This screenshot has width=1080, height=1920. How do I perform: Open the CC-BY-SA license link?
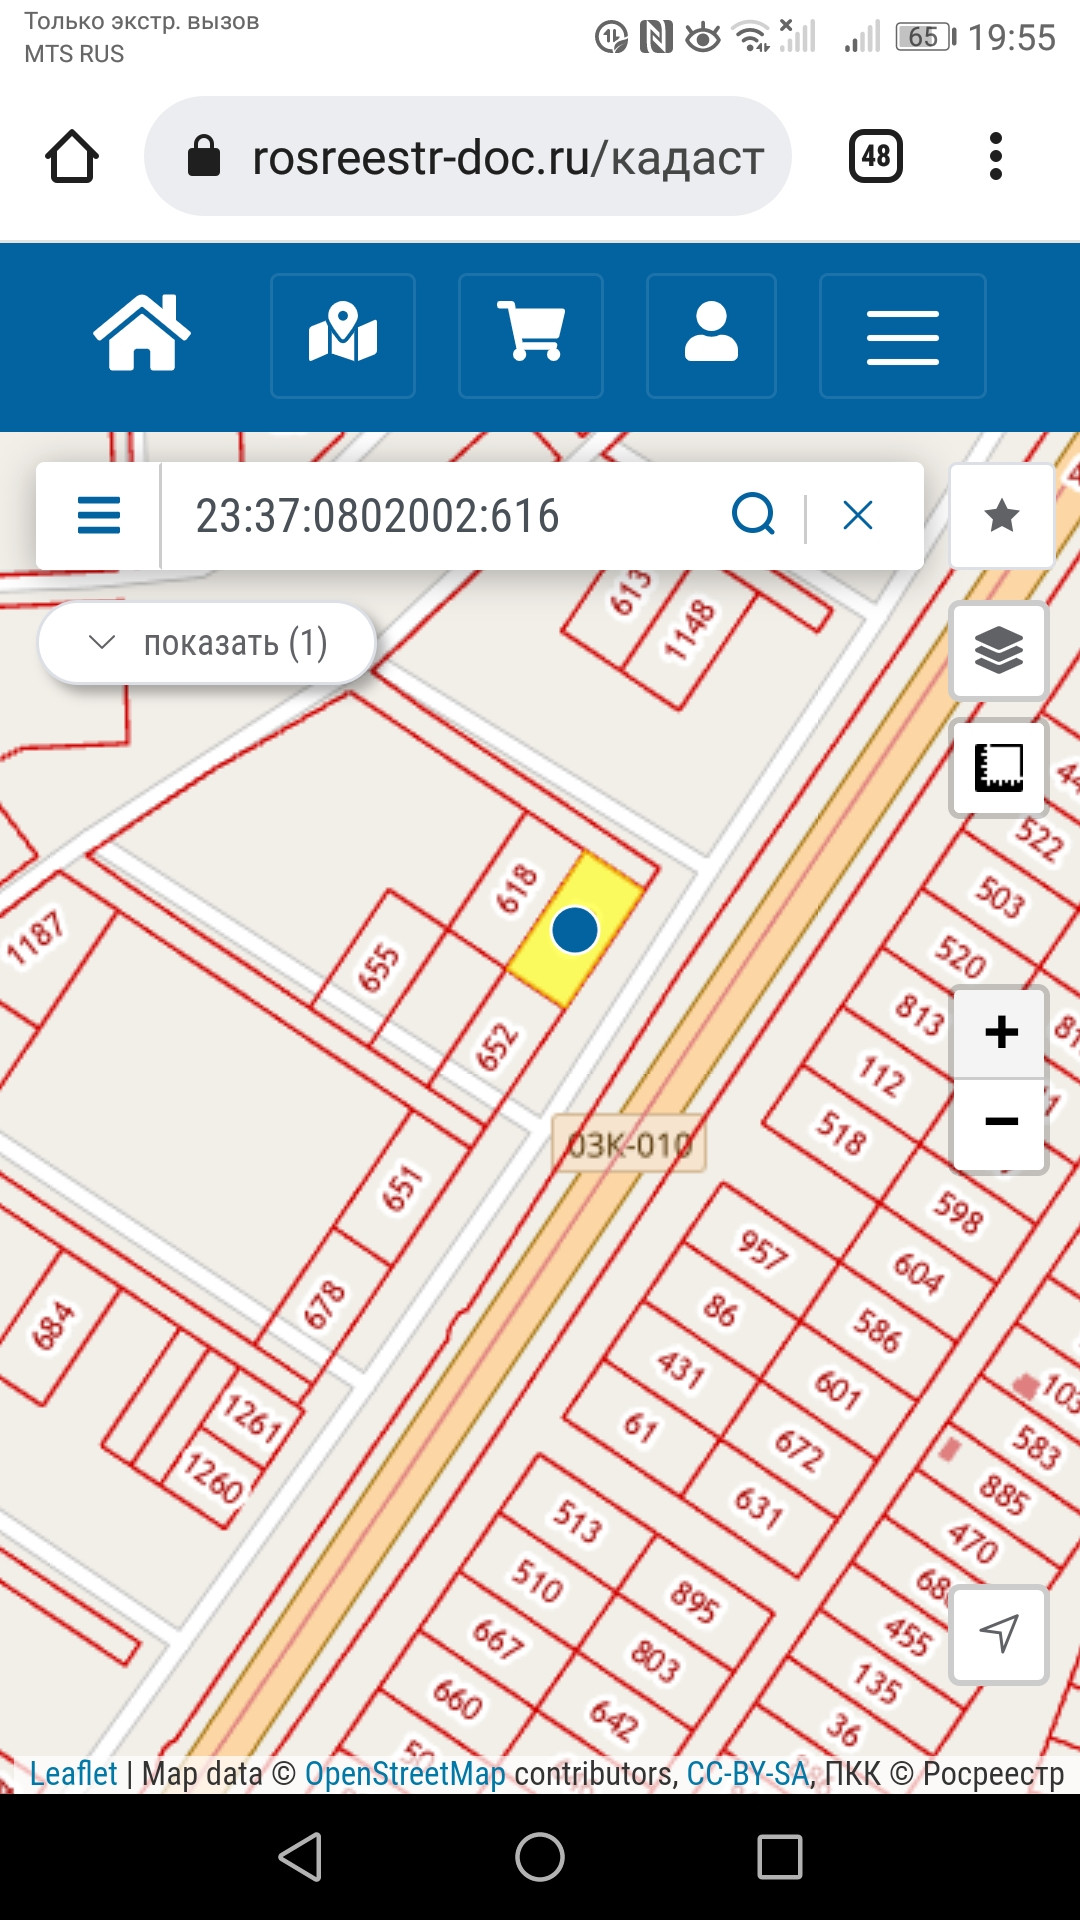pos(747,1773)
